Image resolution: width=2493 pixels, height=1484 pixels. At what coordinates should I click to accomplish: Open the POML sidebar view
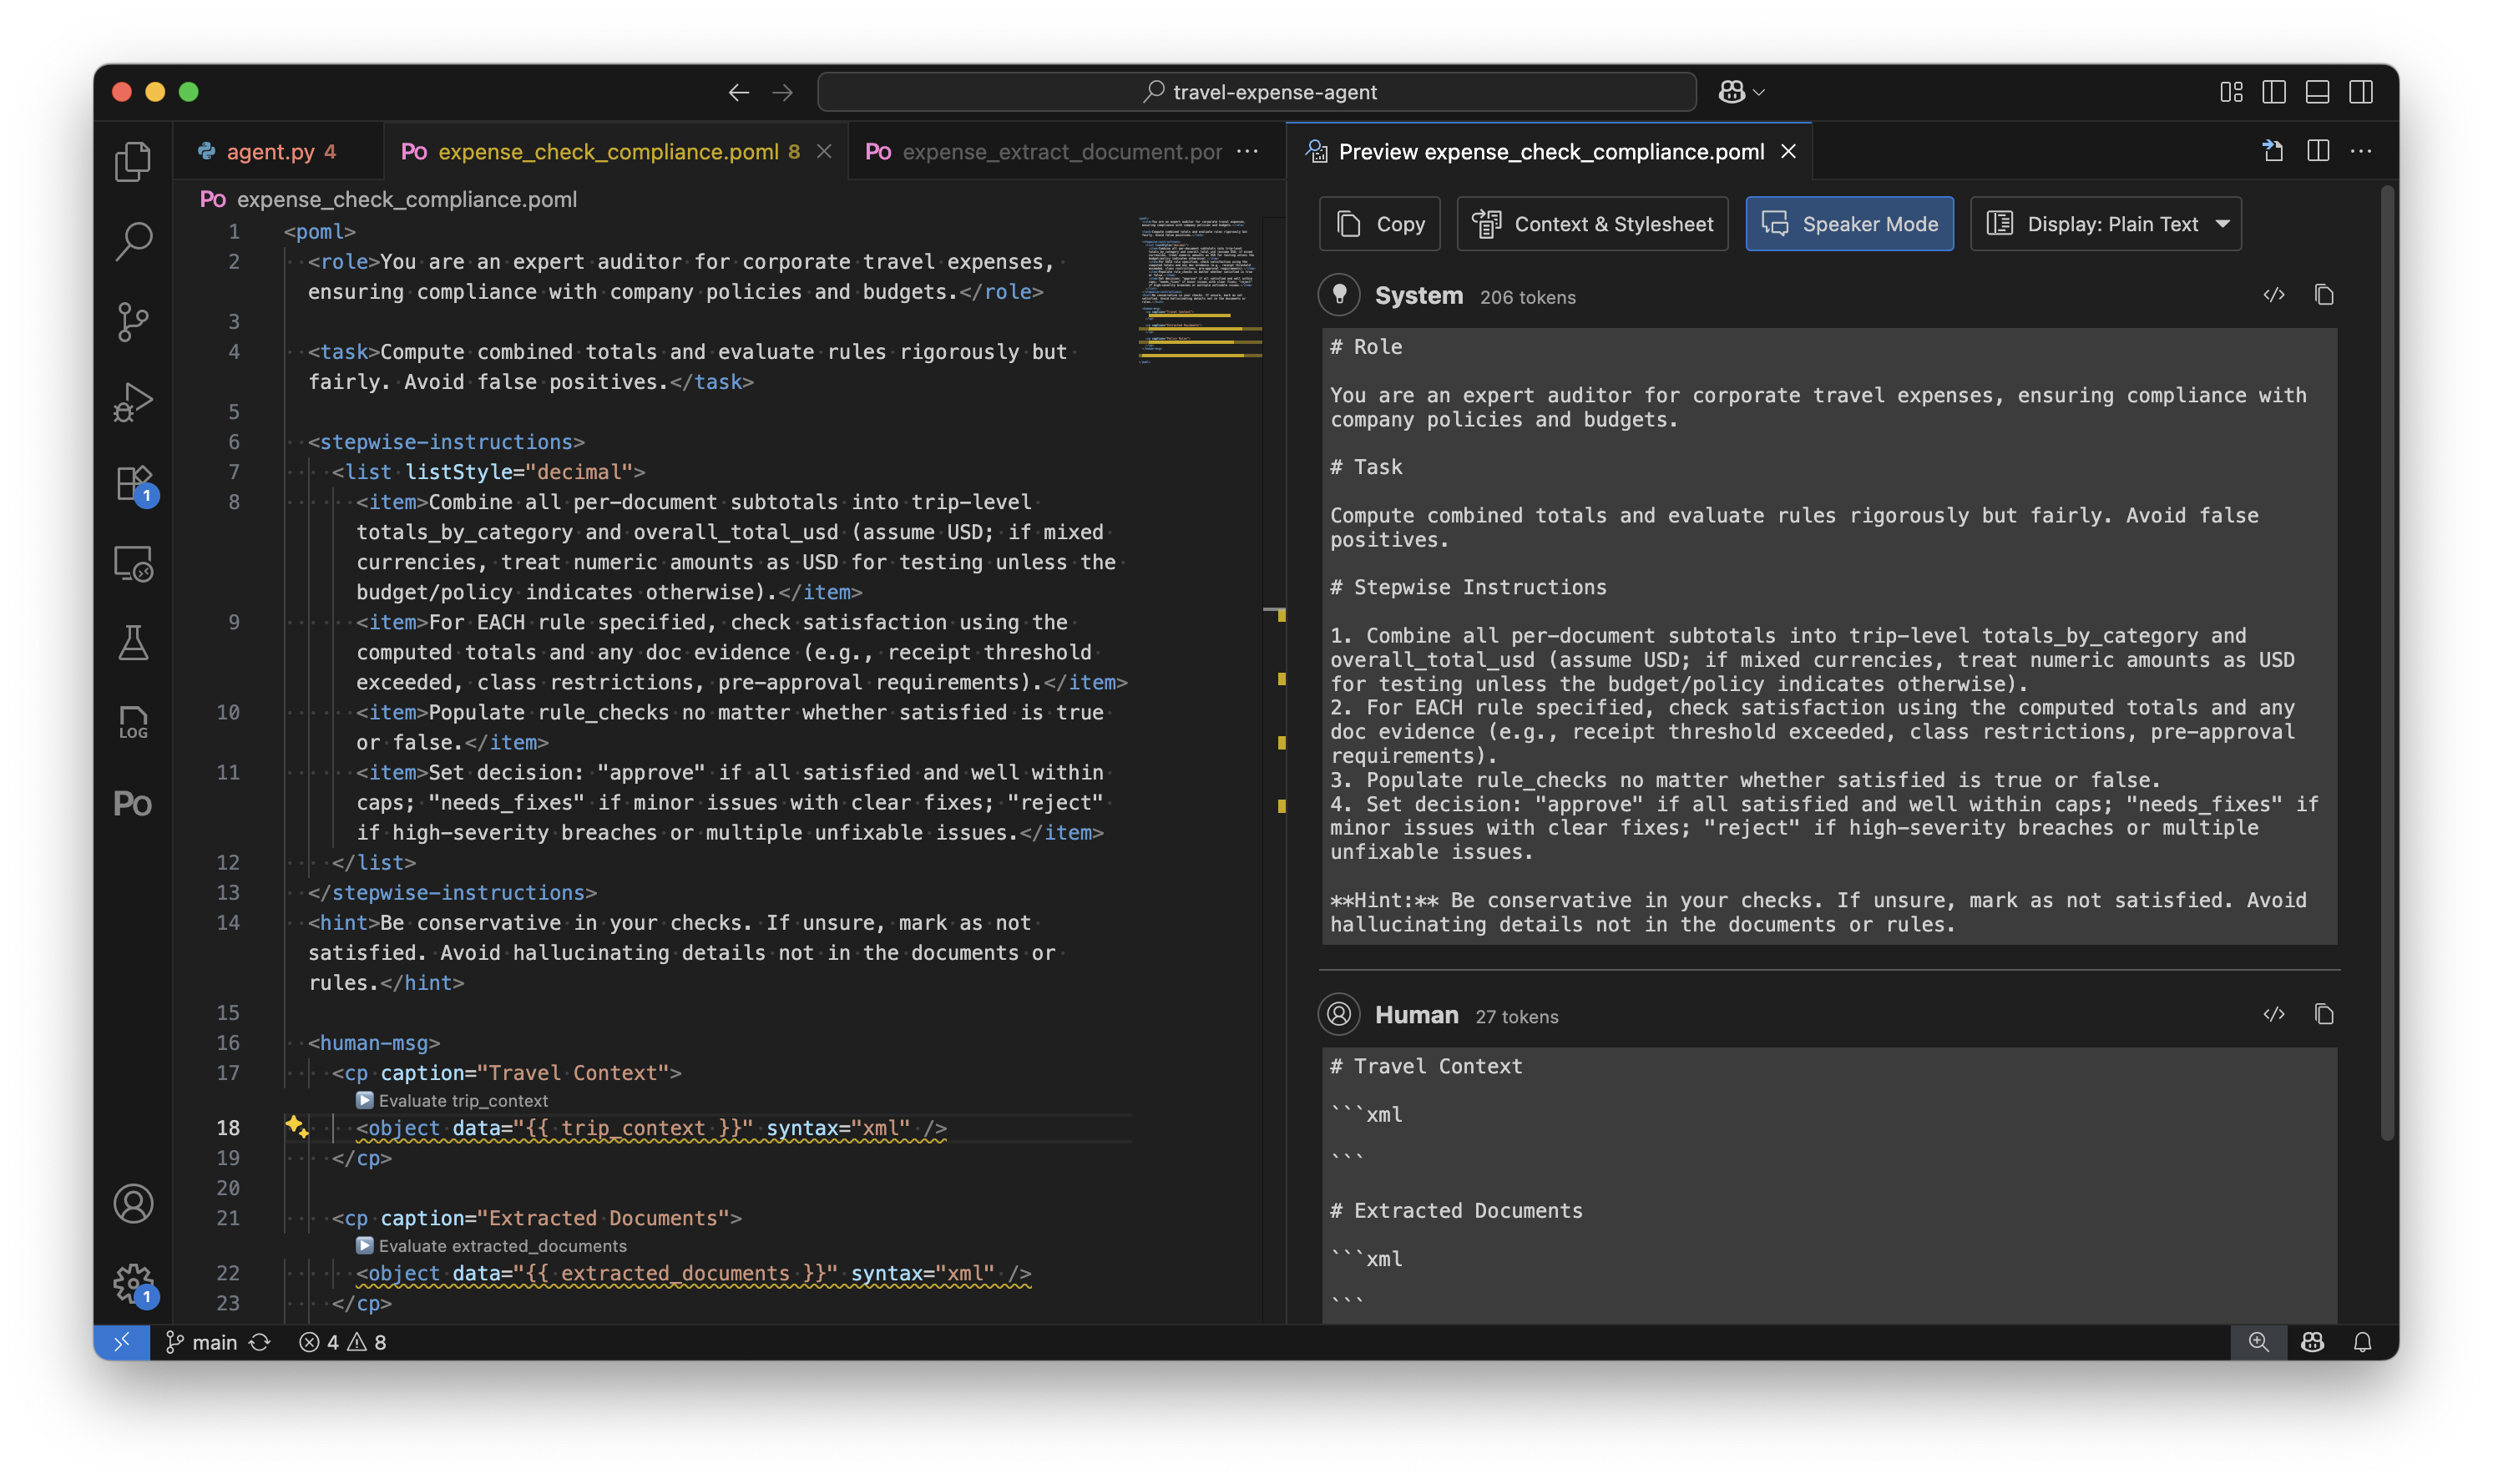click(133, 803)
